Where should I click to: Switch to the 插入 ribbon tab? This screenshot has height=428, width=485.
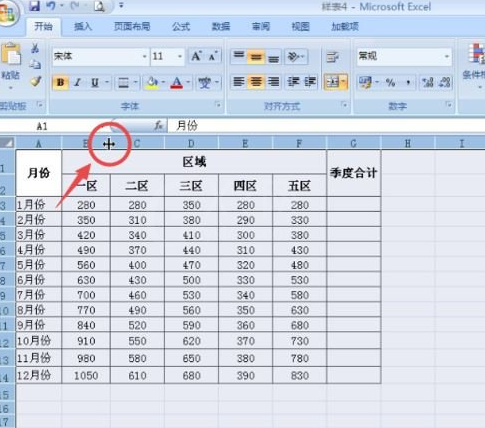[x=83, y=27]
